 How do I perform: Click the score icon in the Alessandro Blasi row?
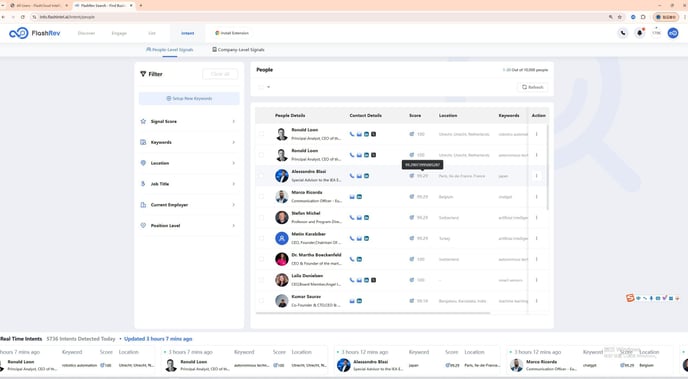[x=412, y=176]
